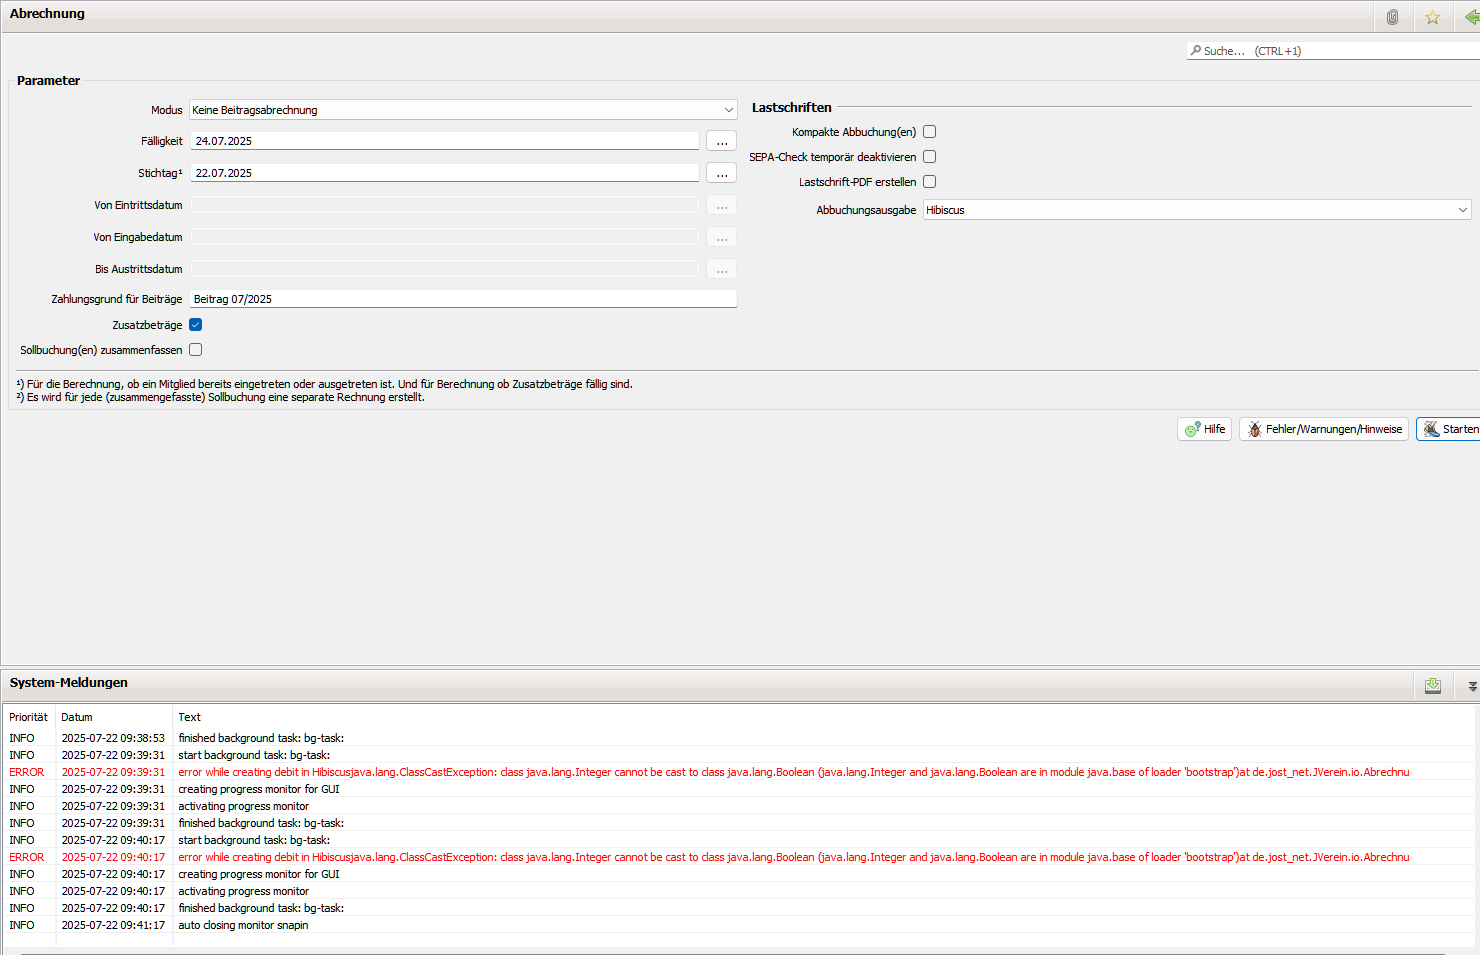The height and width of the screenshot is (955, 1480).
Task: Toggle SEPA-Check temporär deaktivieren checkbox
Action: click(929, 157)
